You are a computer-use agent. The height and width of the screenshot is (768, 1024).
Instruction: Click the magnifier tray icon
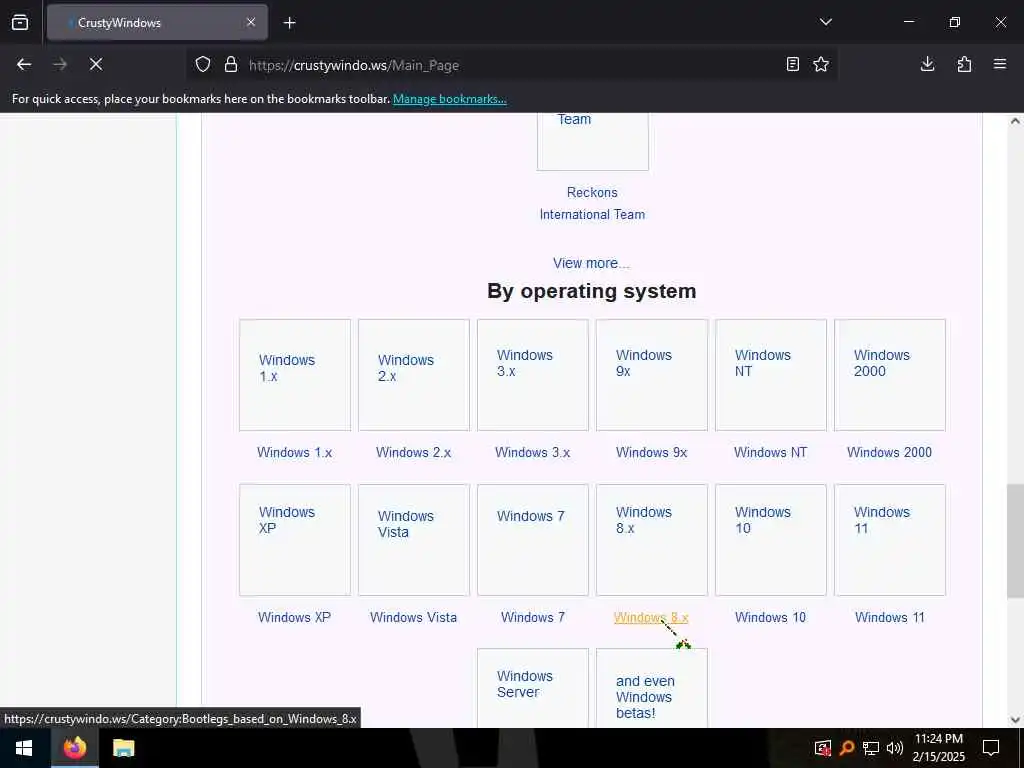(847, 748)
